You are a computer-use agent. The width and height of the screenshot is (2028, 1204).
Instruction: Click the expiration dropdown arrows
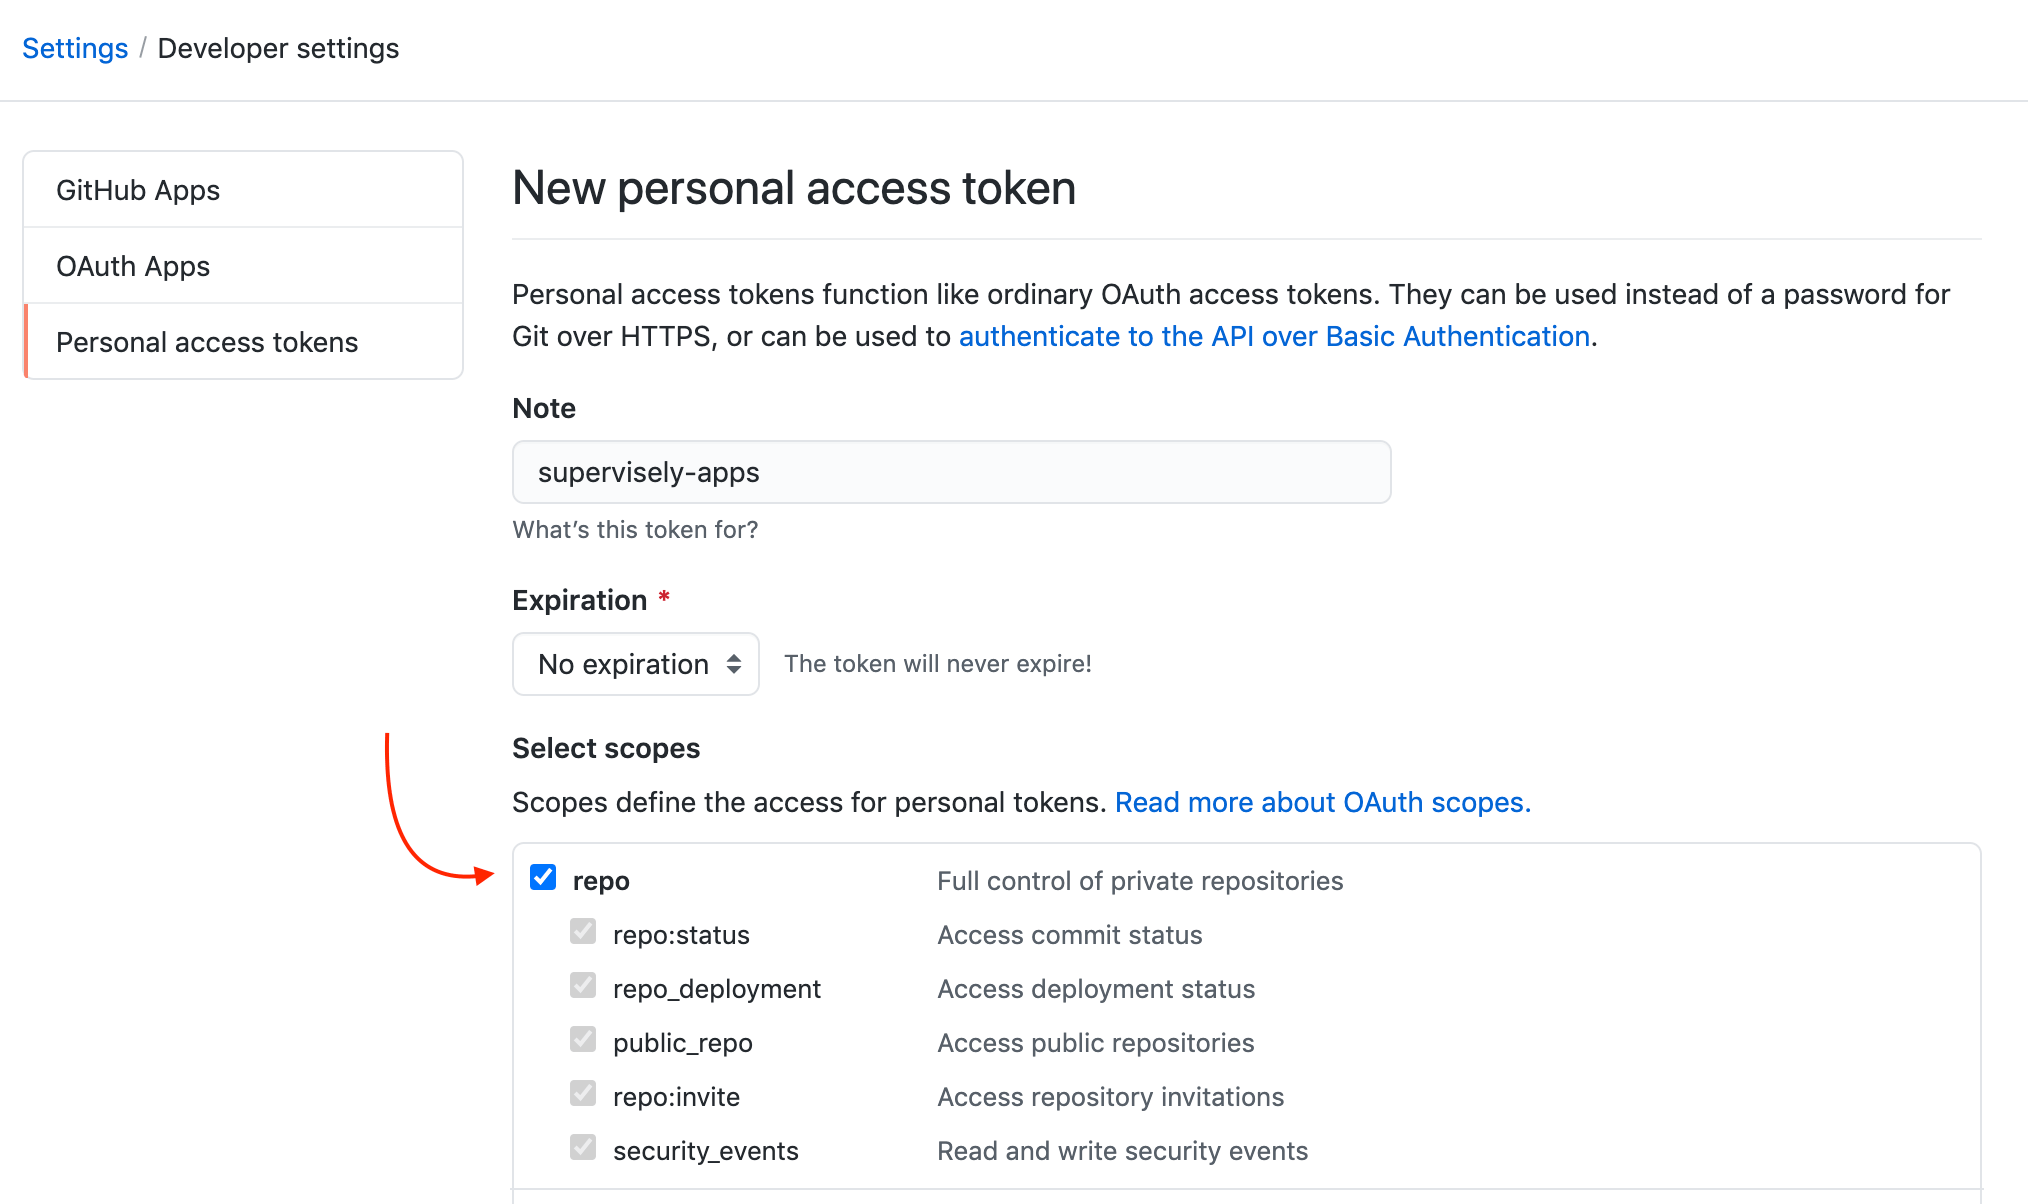[x=734, y=664]
